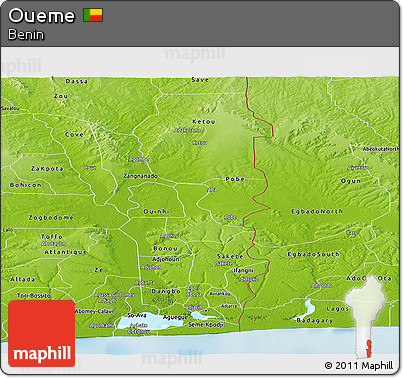Image resolution: width=403 pixels, height=378 pixels.
Task: Click the Avrankou label
Action: 220,294
